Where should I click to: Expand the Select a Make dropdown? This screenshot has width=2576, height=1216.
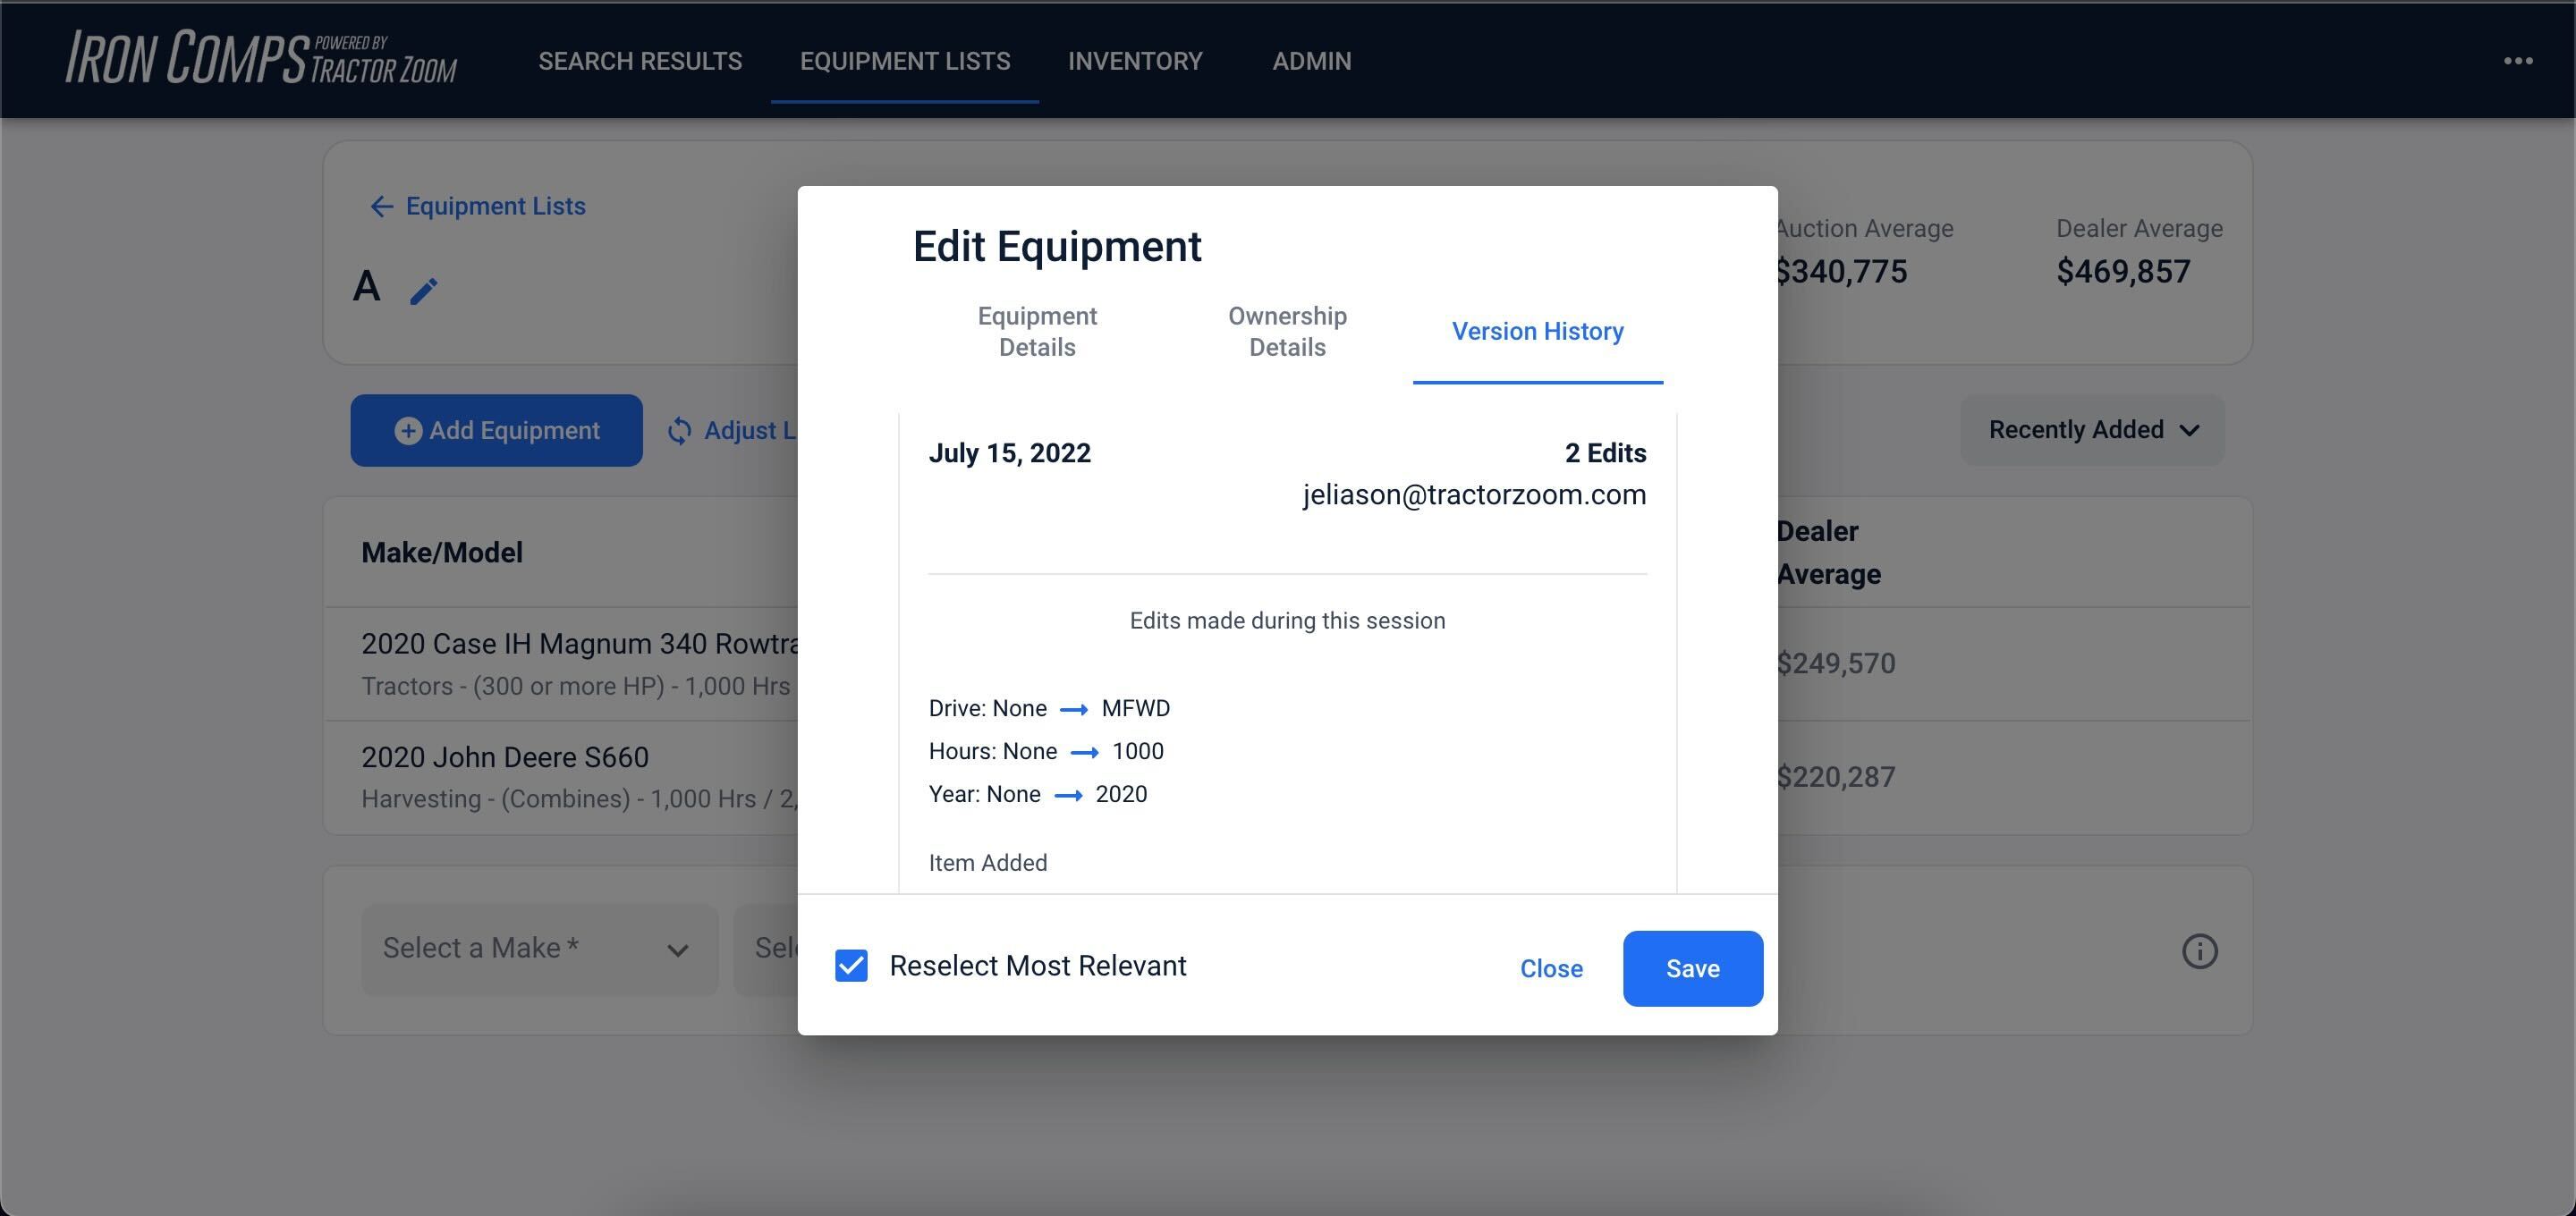(x=539, y=948)
